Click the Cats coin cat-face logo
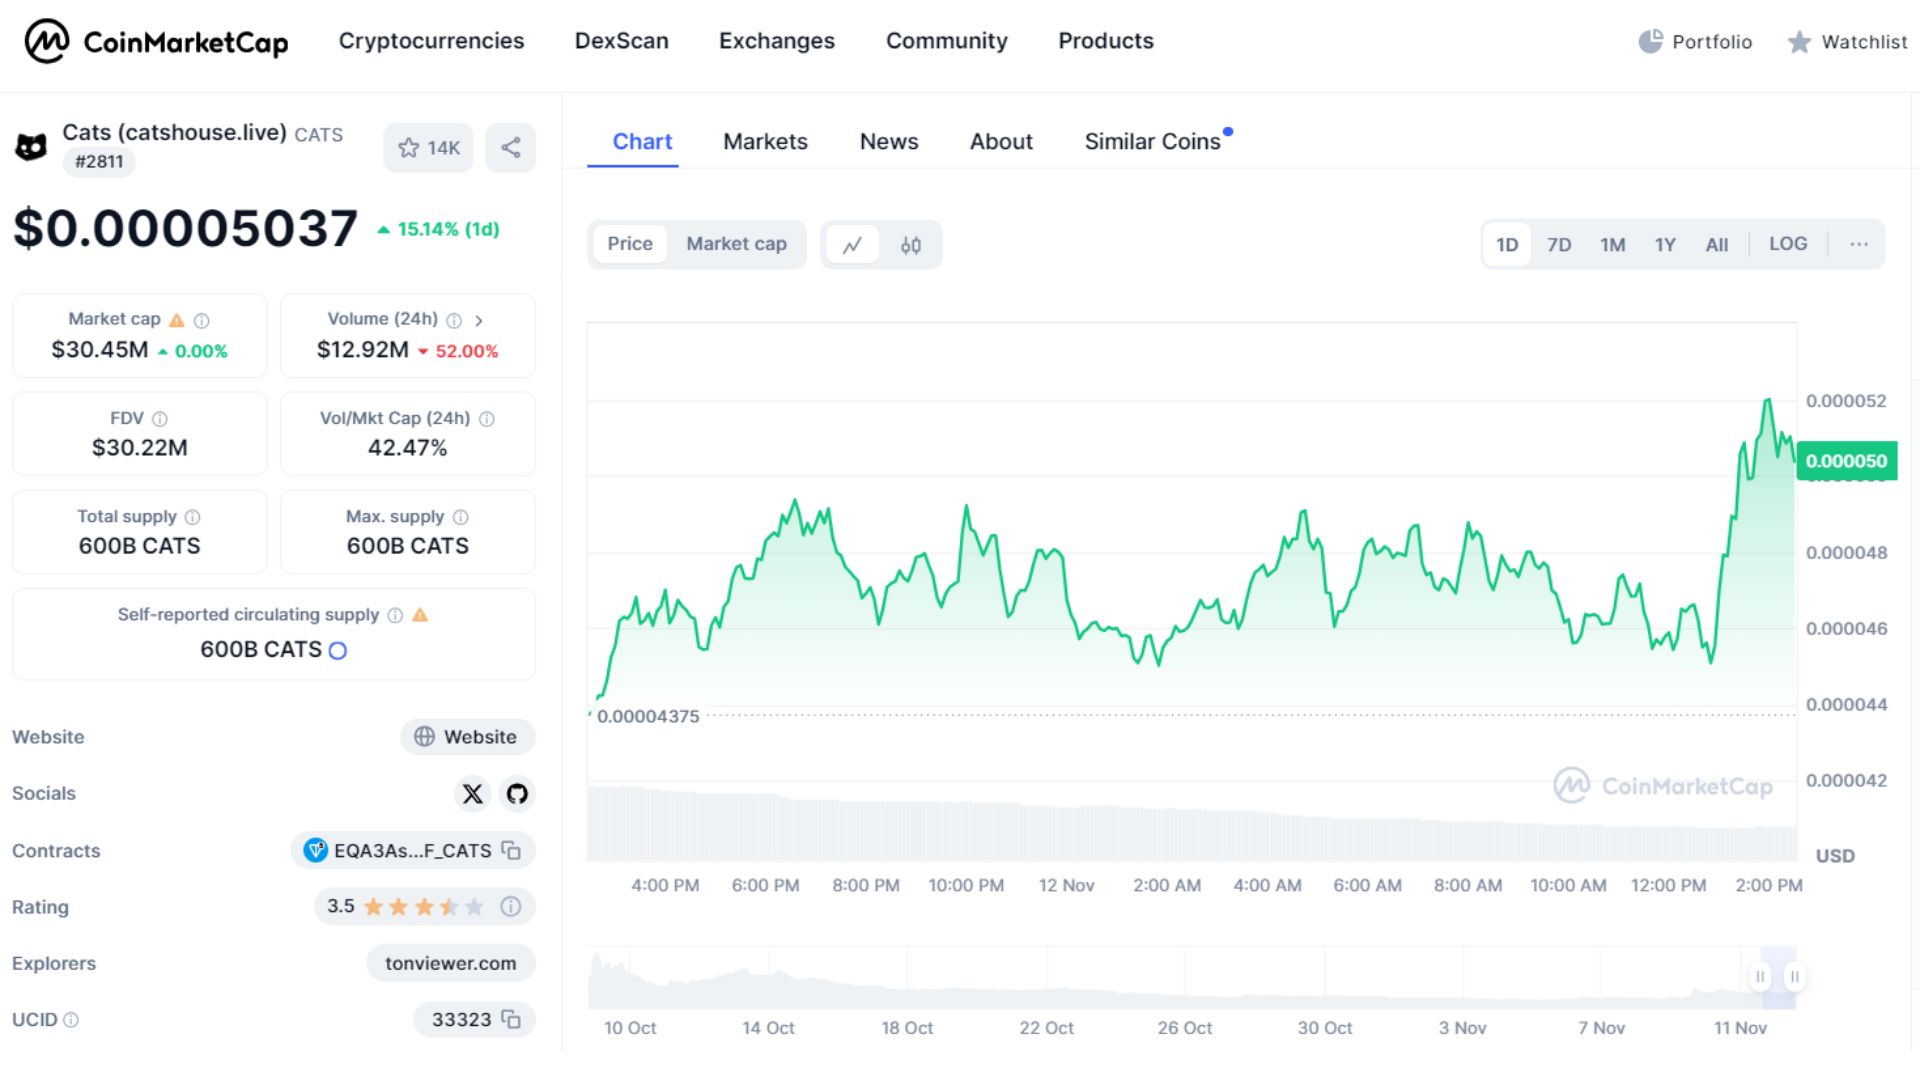 click(x=31, y=147)
